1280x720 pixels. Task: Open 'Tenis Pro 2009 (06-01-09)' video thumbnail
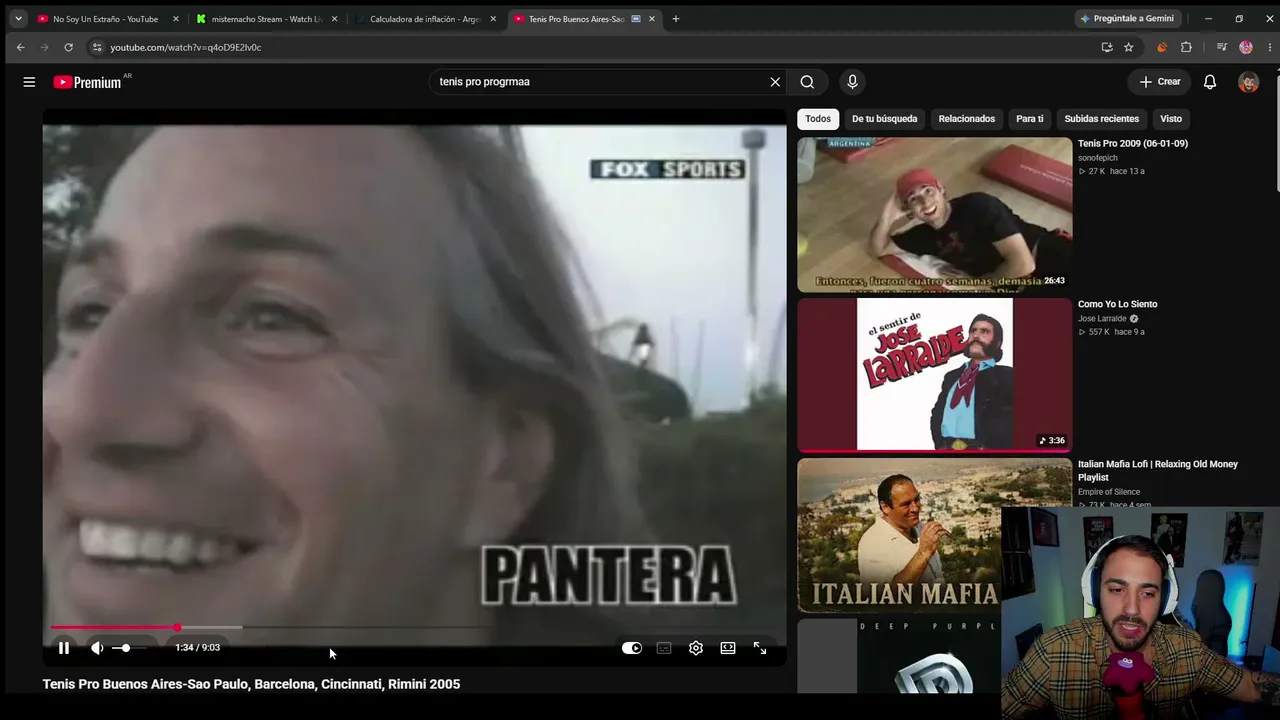(x=934, y=215)
